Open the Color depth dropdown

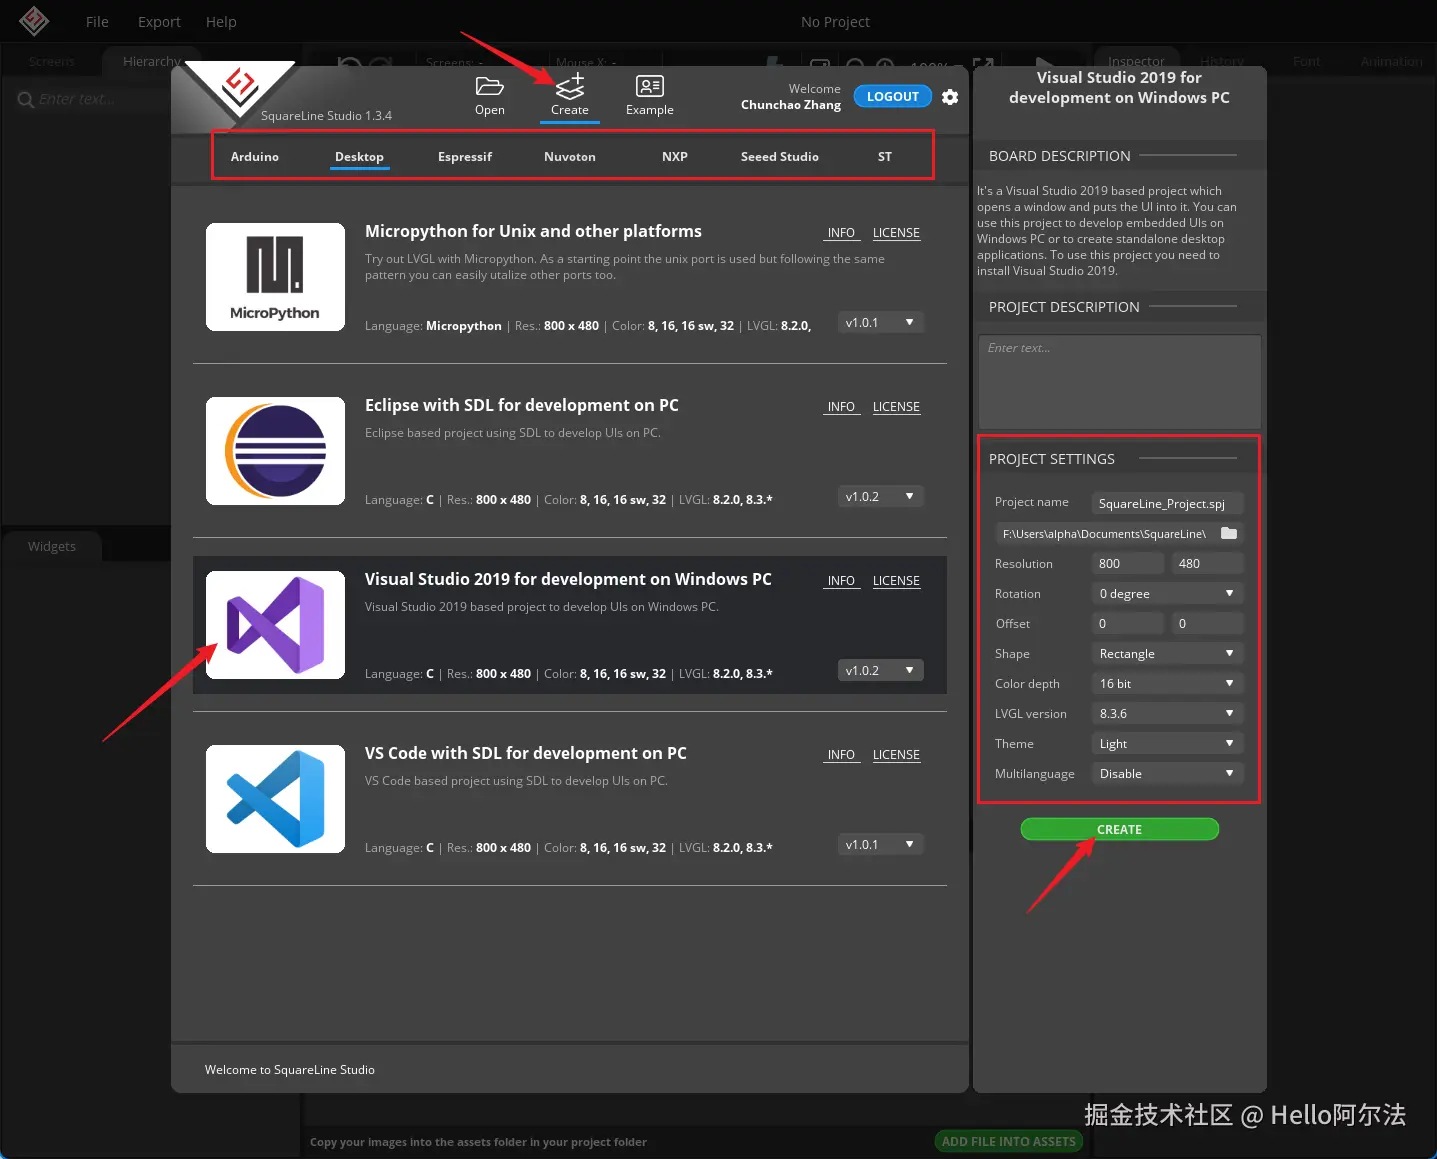click(x=1167, y=683)
